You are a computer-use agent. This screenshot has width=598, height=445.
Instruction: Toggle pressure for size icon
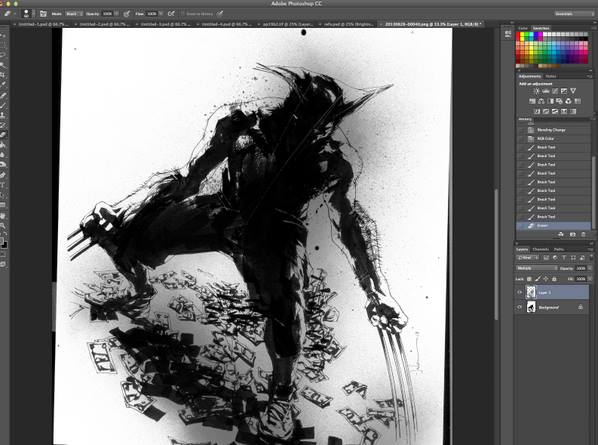(x=220, y=14)
